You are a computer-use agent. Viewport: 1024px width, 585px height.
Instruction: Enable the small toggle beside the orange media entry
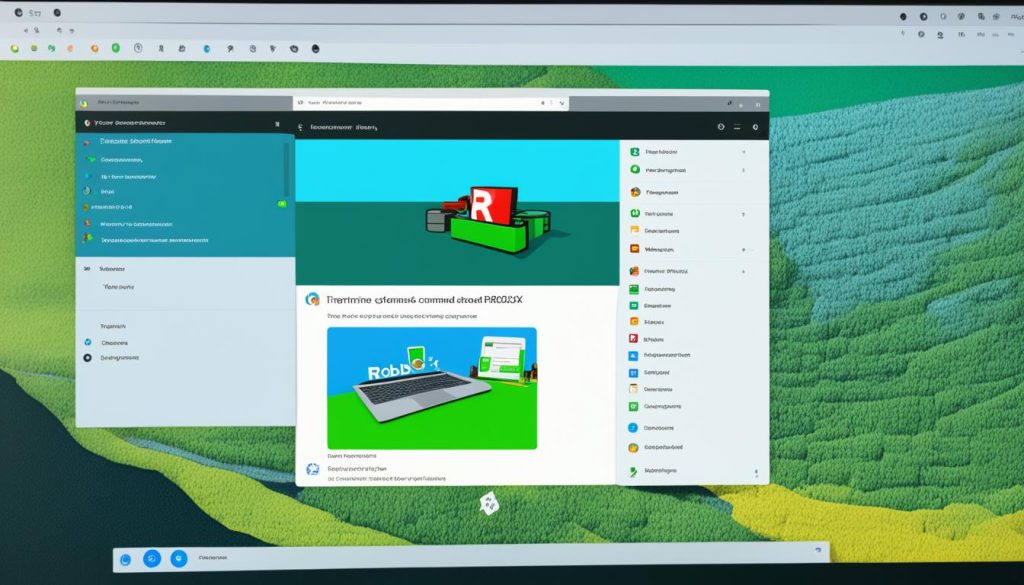coord(747,248)
